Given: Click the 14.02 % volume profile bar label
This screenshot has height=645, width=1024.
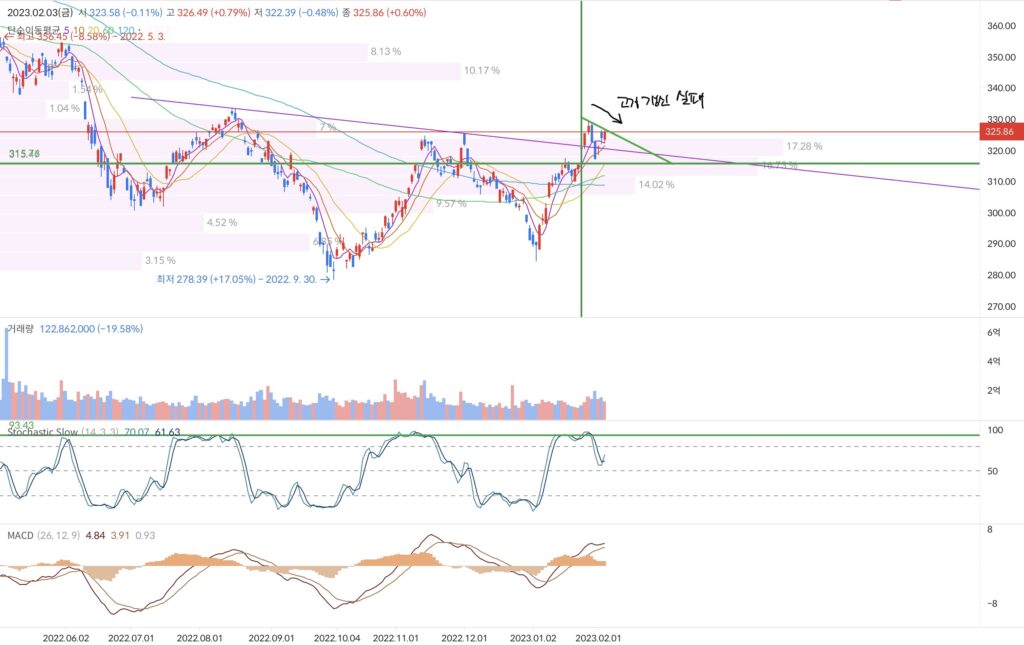Looking at the screenshot, I should point(656,185).
